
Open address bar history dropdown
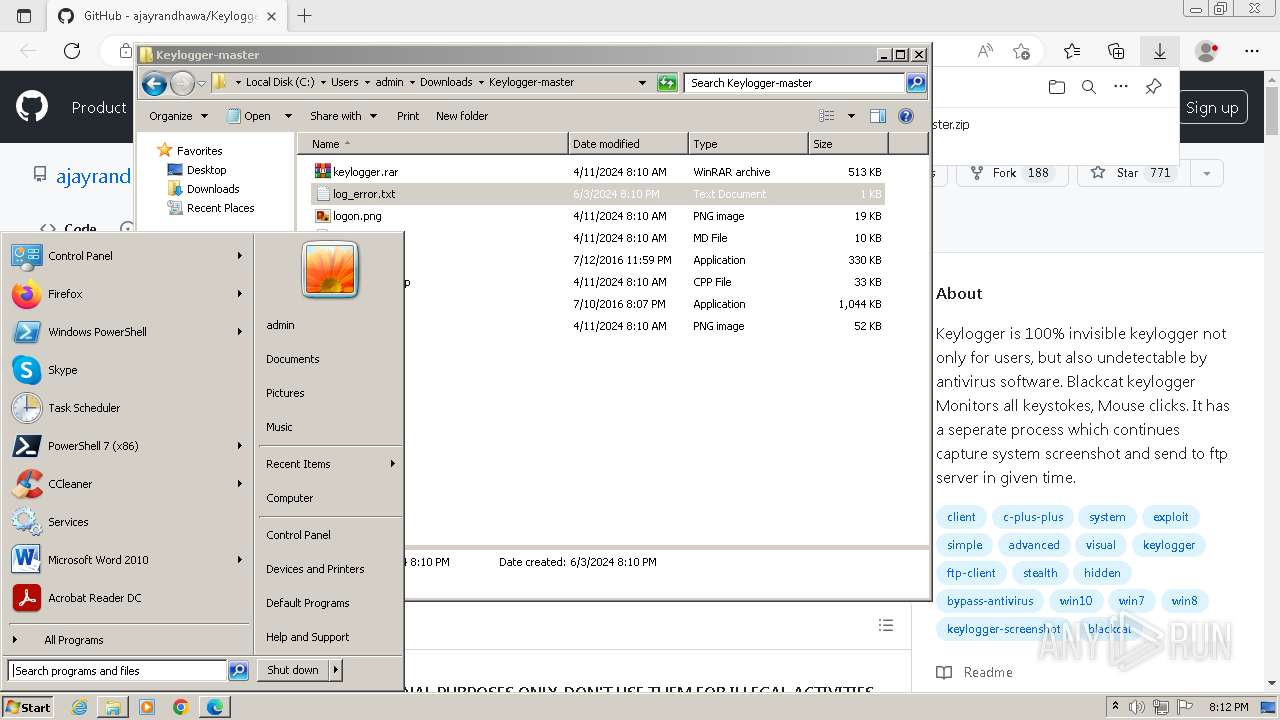(x=642, y=83)
